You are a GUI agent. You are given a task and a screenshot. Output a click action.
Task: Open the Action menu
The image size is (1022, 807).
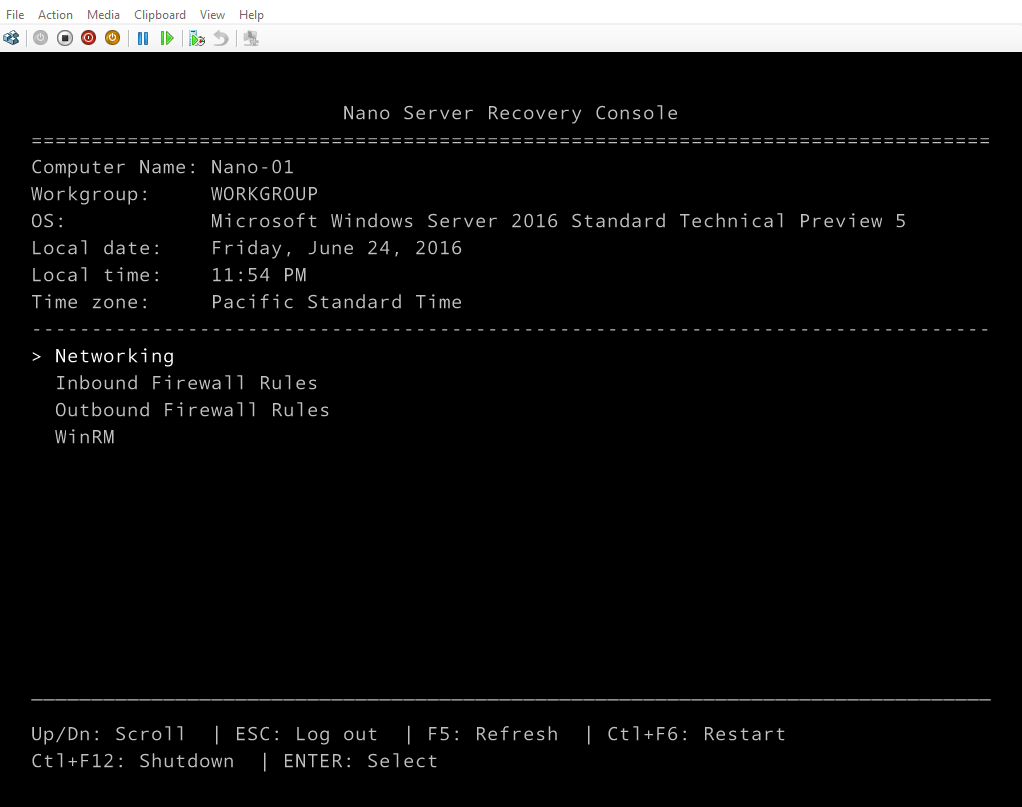click(55, 14)
